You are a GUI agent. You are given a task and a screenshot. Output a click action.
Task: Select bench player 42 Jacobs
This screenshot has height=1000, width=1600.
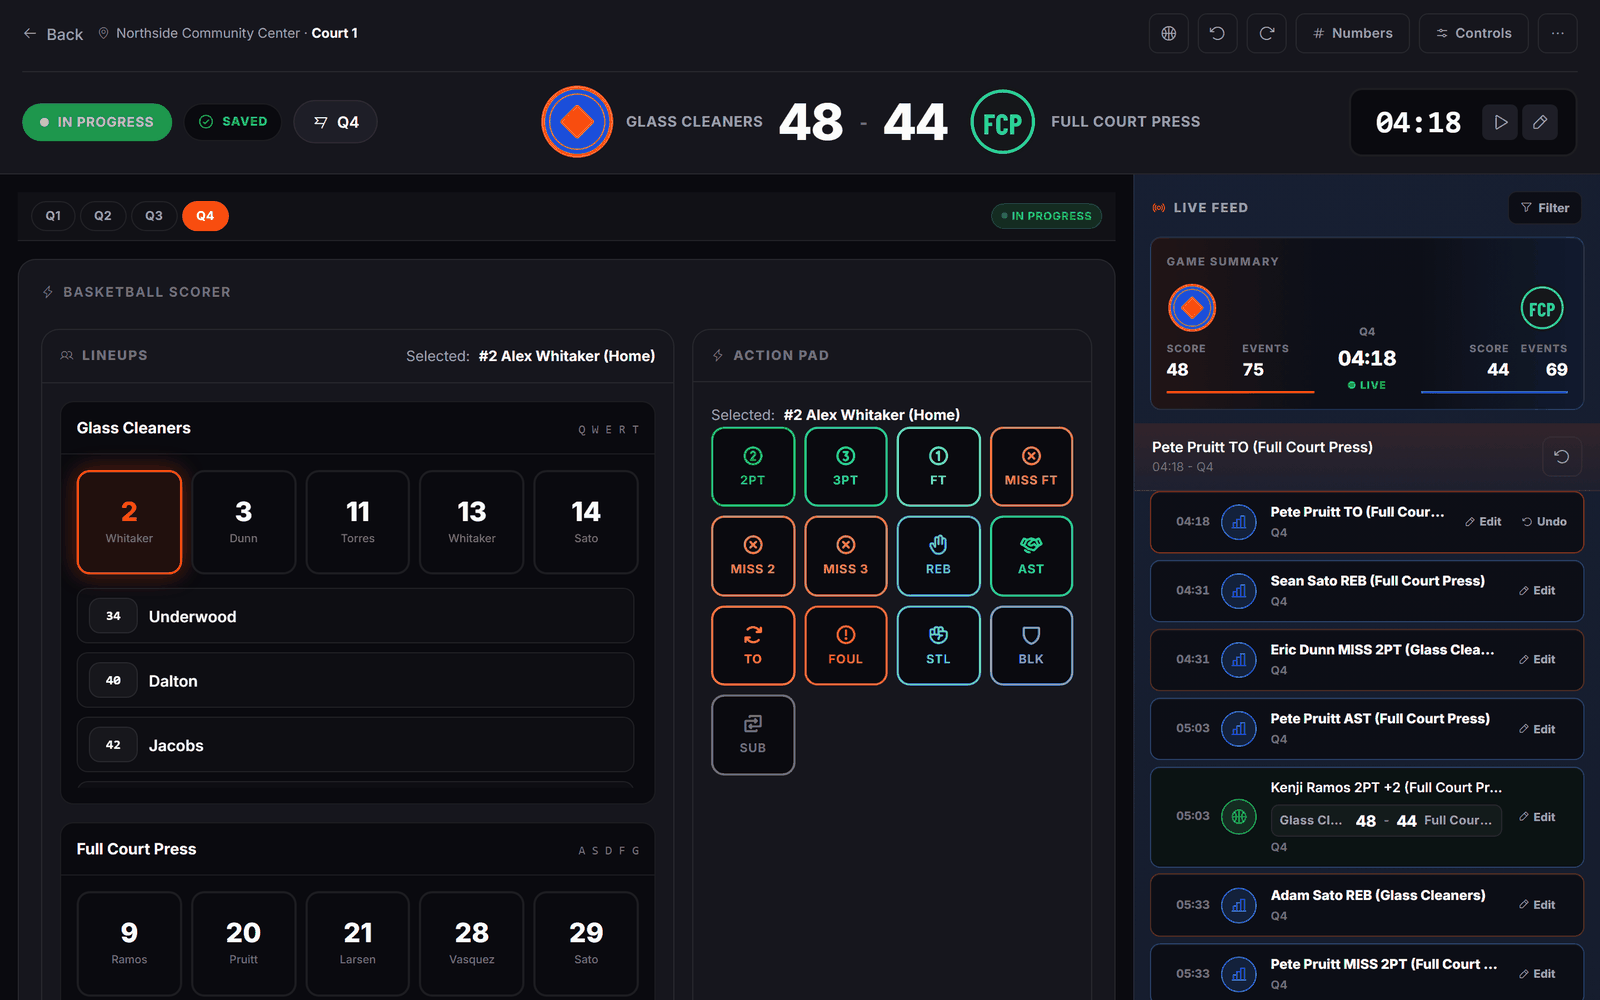coord(355,745)
